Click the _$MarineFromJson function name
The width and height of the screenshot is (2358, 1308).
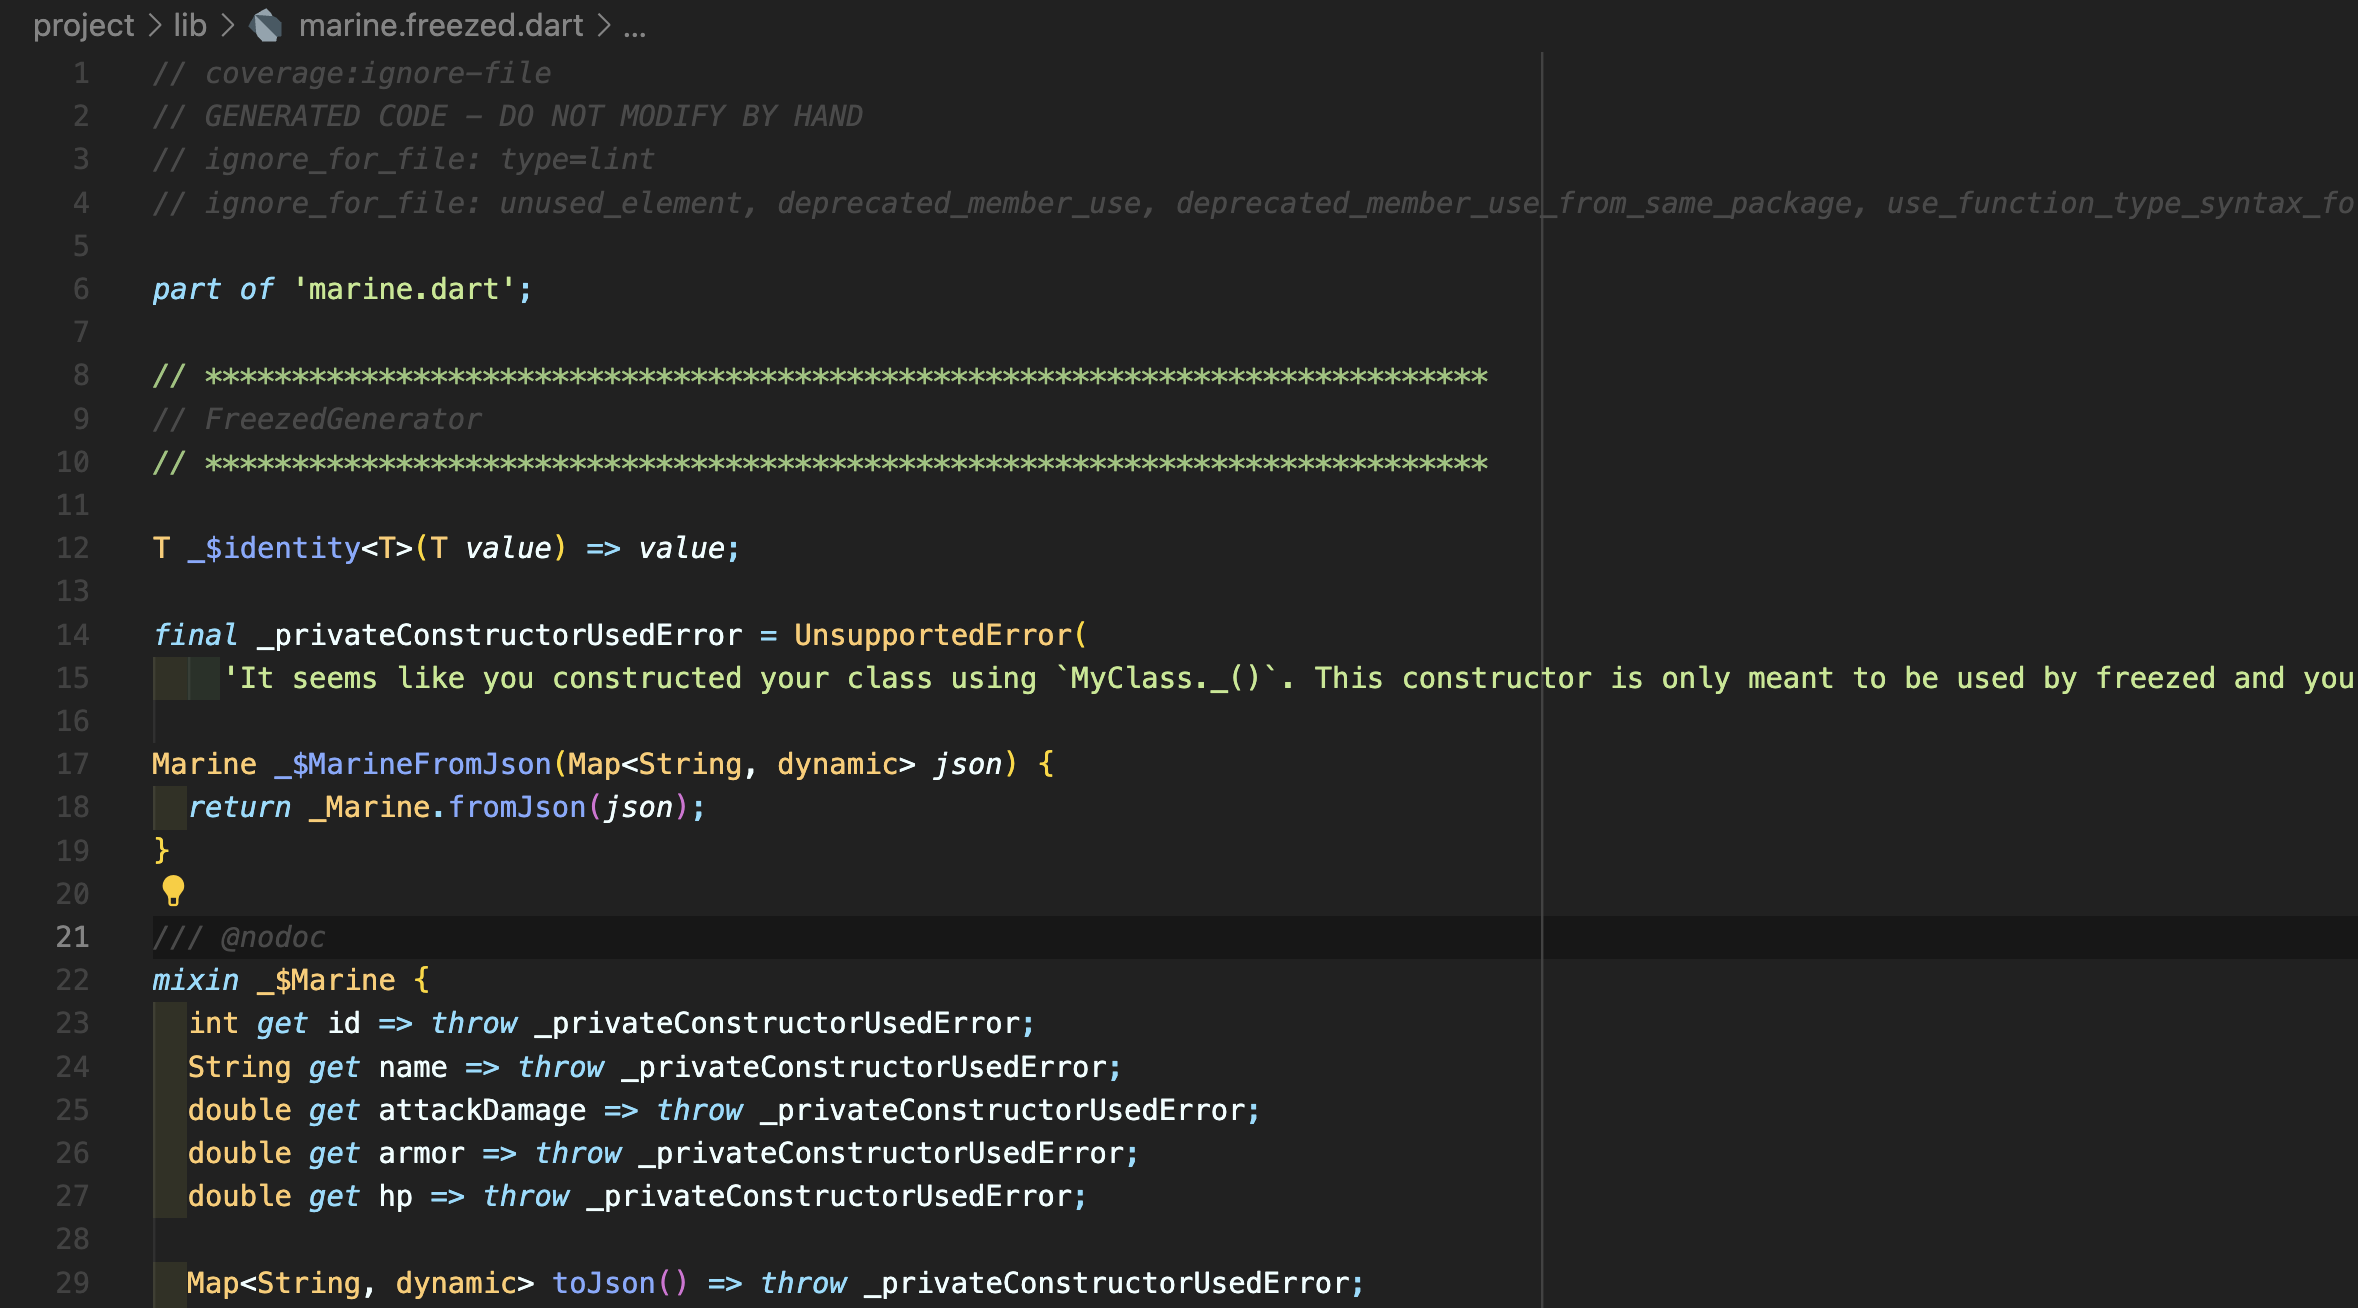point(412,764)
